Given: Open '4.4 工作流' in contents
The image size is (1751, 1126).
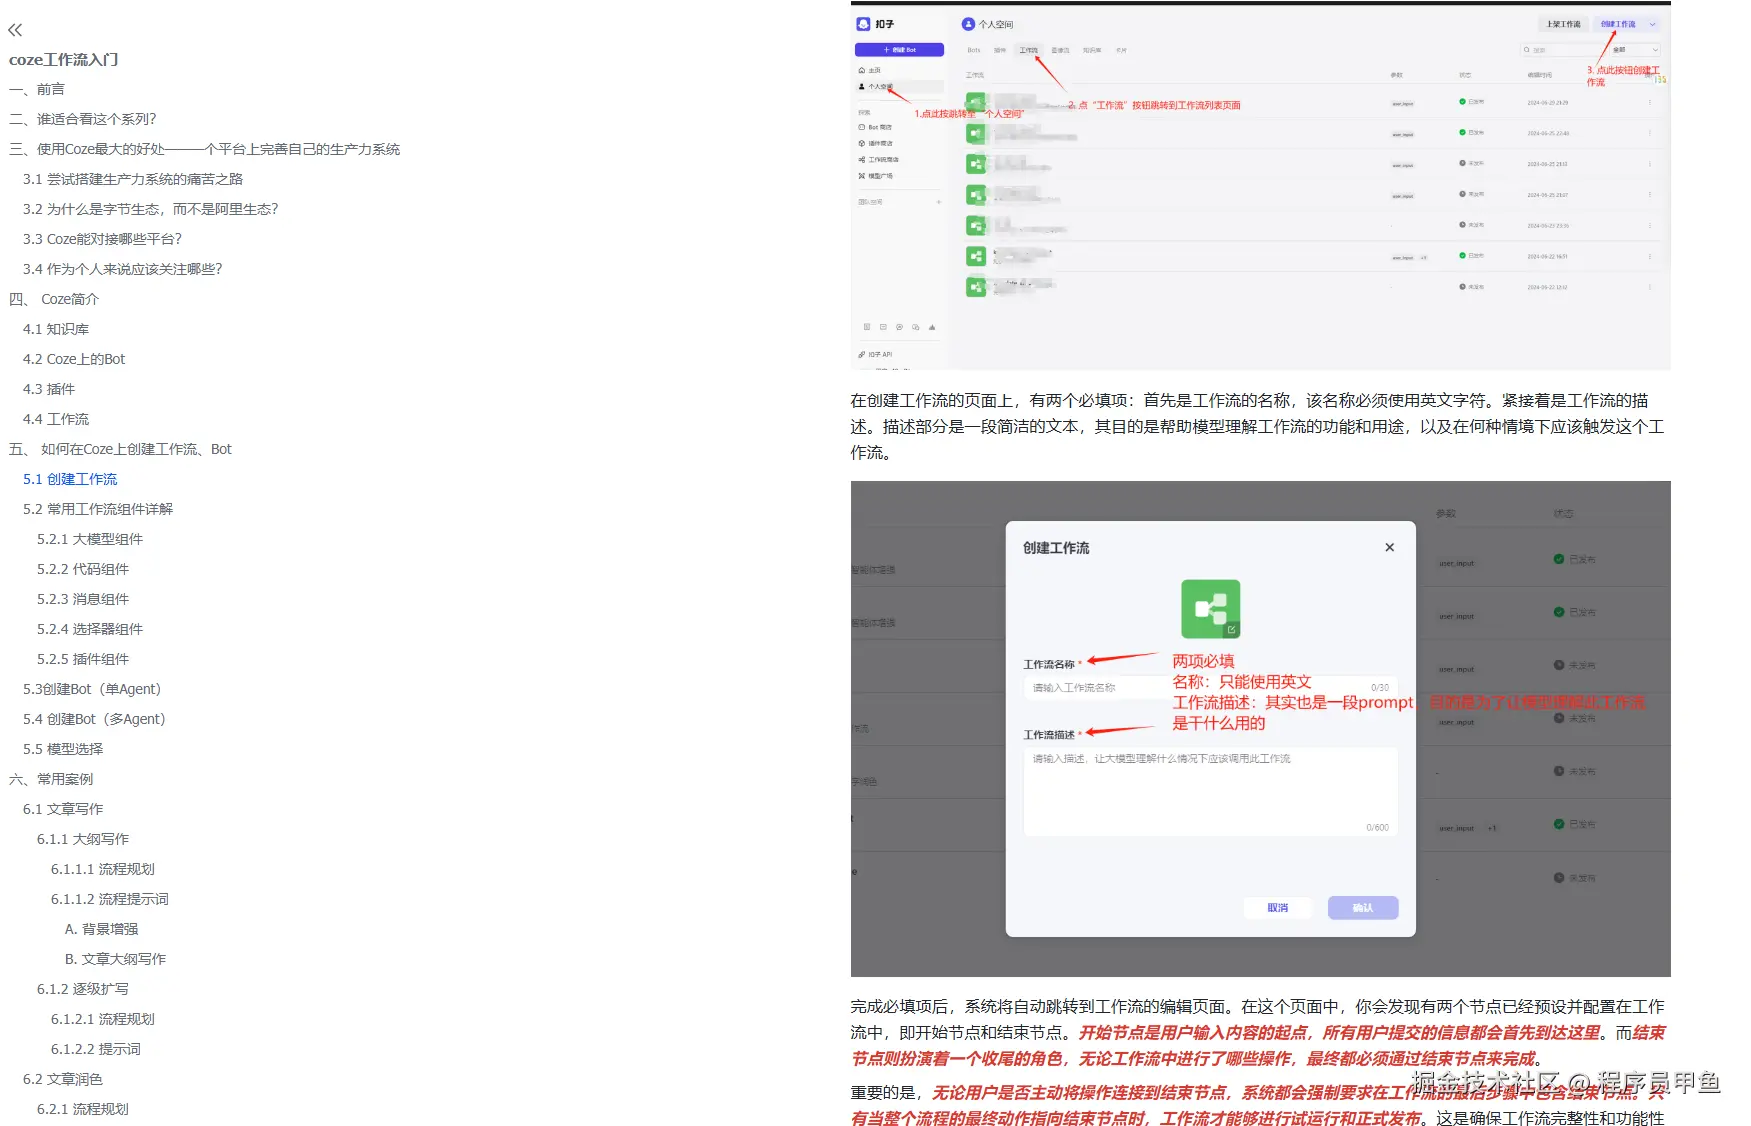Looking at the screenshot, I should (56, 419).
